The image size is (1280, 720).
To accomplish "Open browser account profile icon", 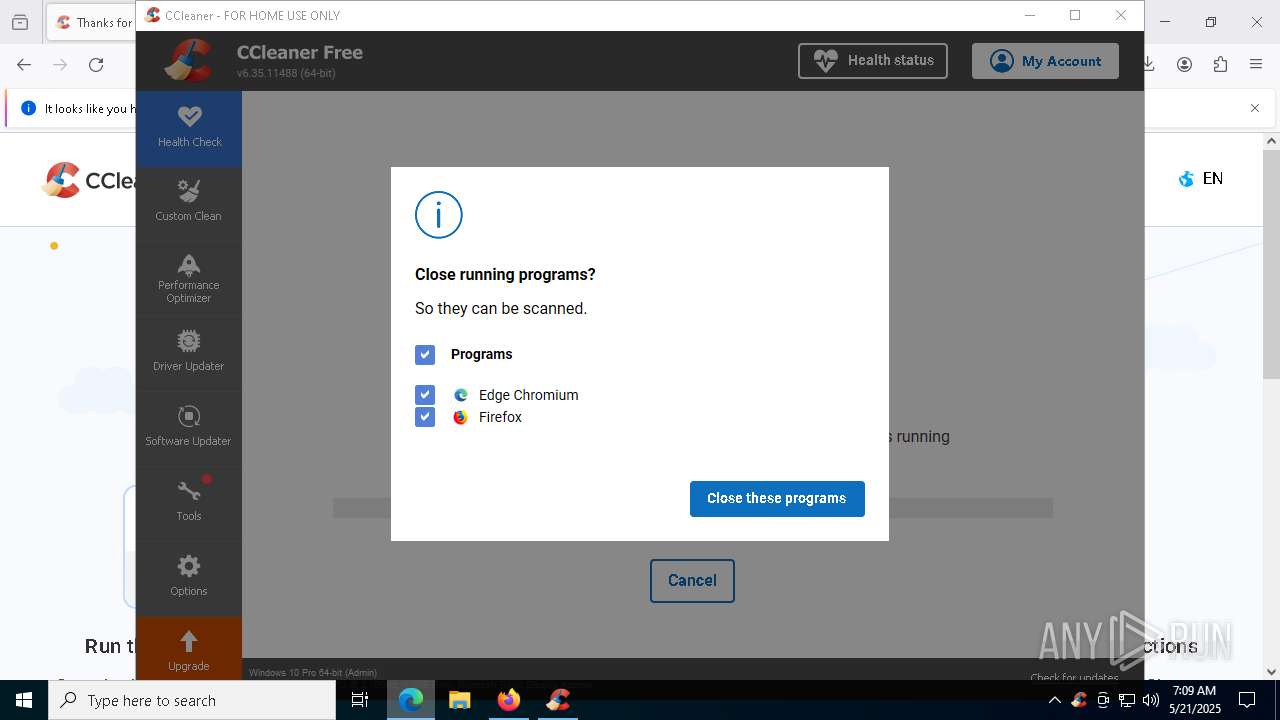I will point(1184,64).
